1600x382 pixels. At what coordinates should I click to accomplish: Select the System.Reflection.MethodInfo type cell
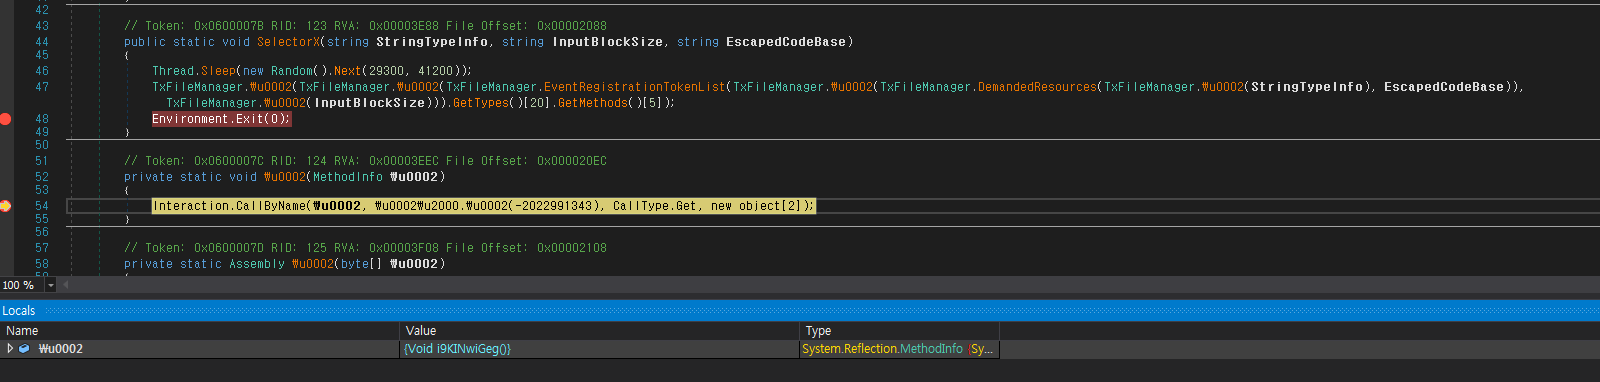tap(900, 349)
